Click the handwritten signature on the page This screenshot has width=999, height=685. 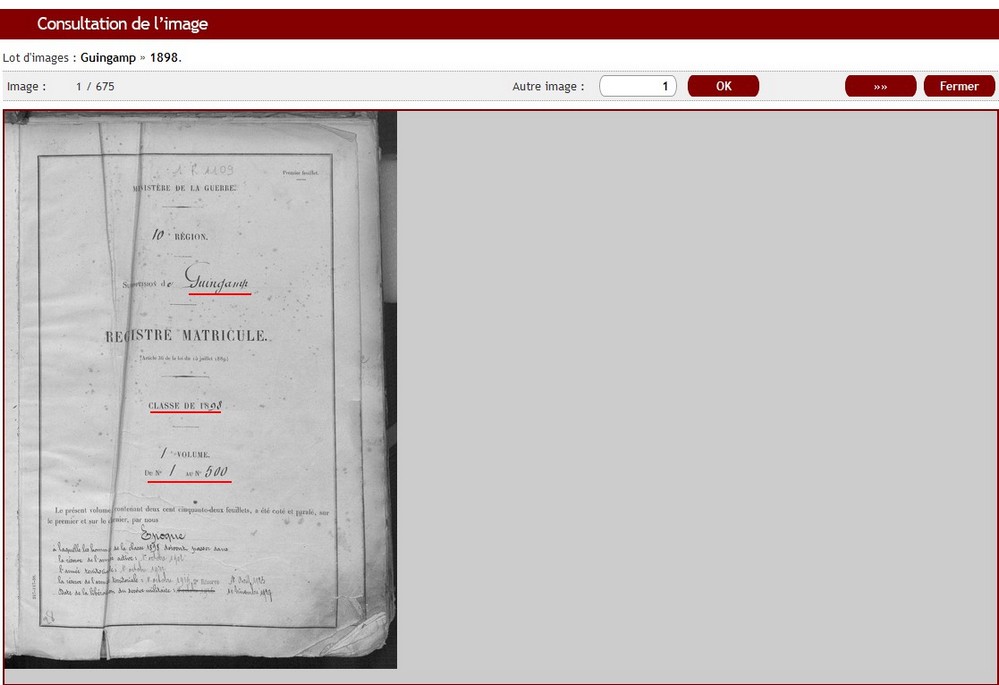coord(163,535)
